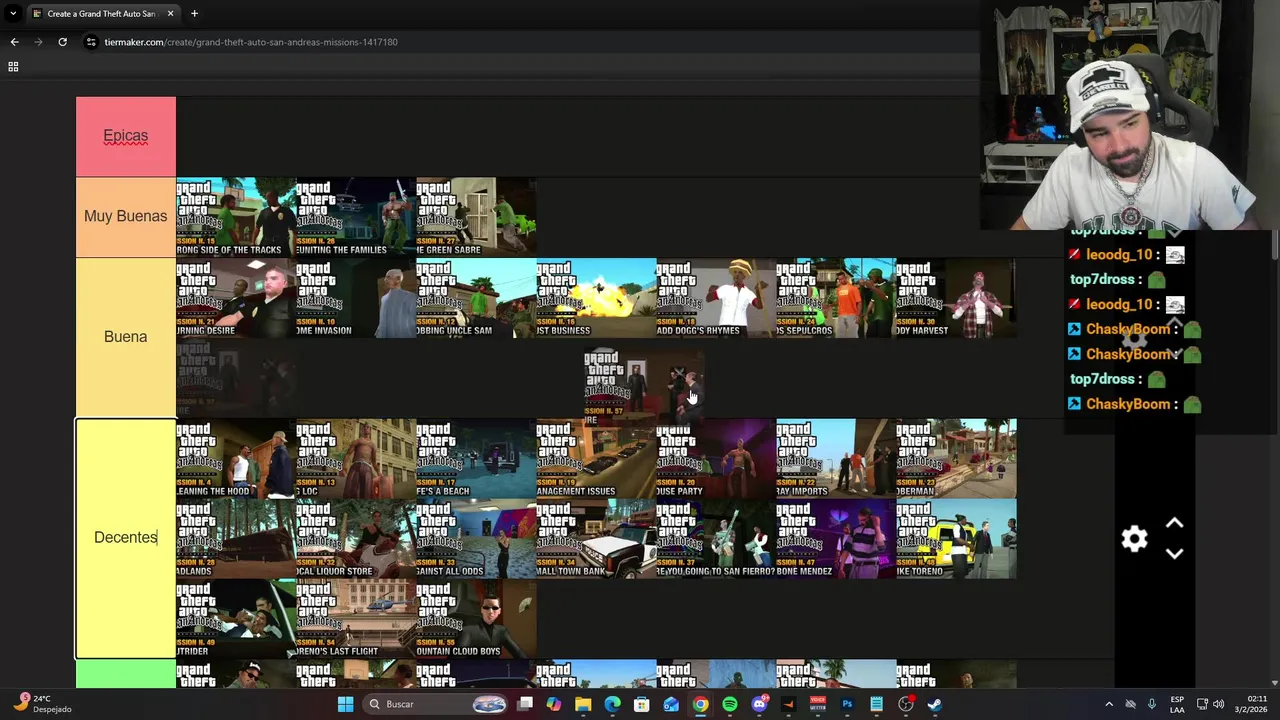
Task: Click the Management Issues thumbnail
Action: pyautogui.click(x=596, y=459)
